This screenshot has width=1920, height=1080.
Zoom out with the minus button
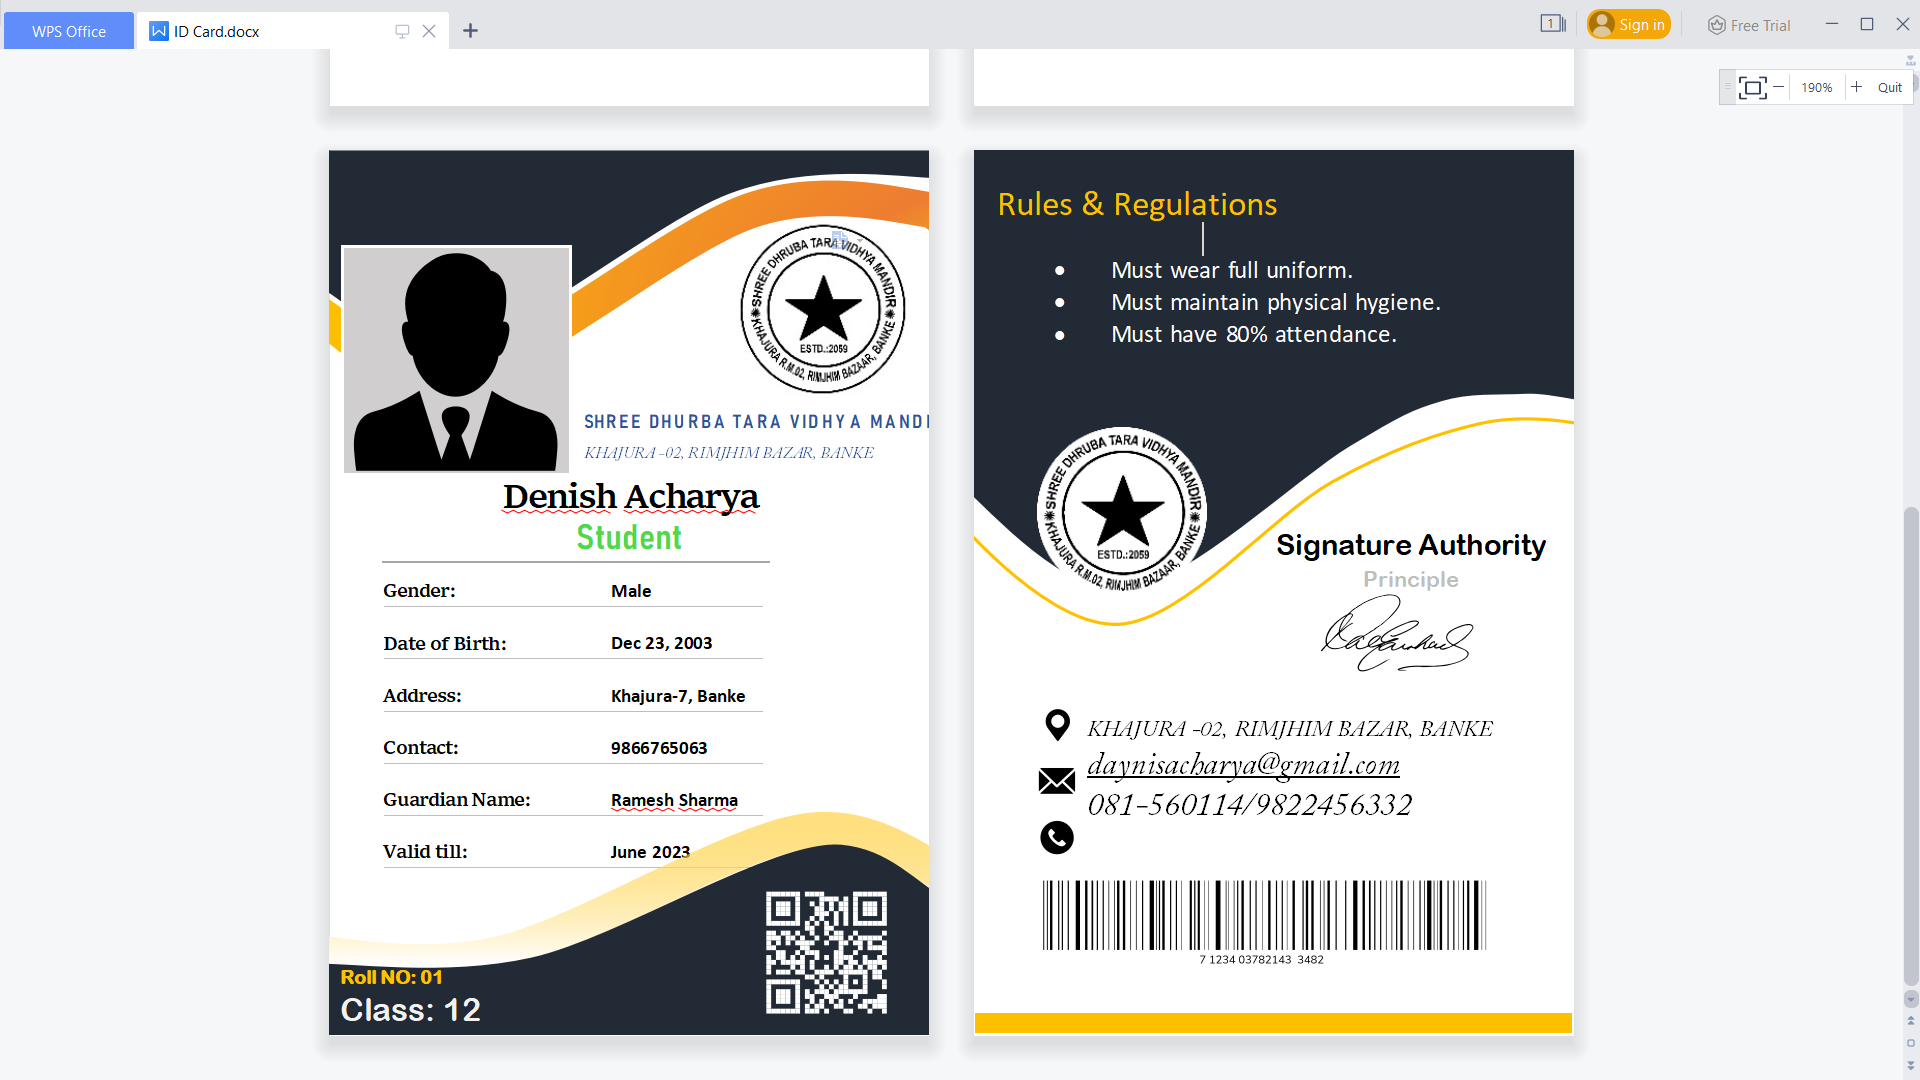[1779, 88]
